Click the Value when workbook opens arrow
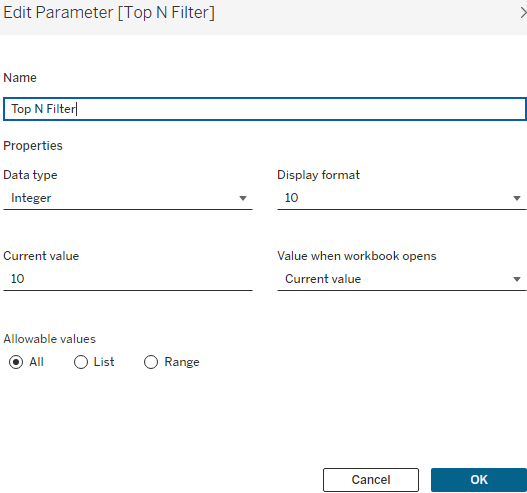Viewport: 527px width, 493px height. click(x=517, y=279)
